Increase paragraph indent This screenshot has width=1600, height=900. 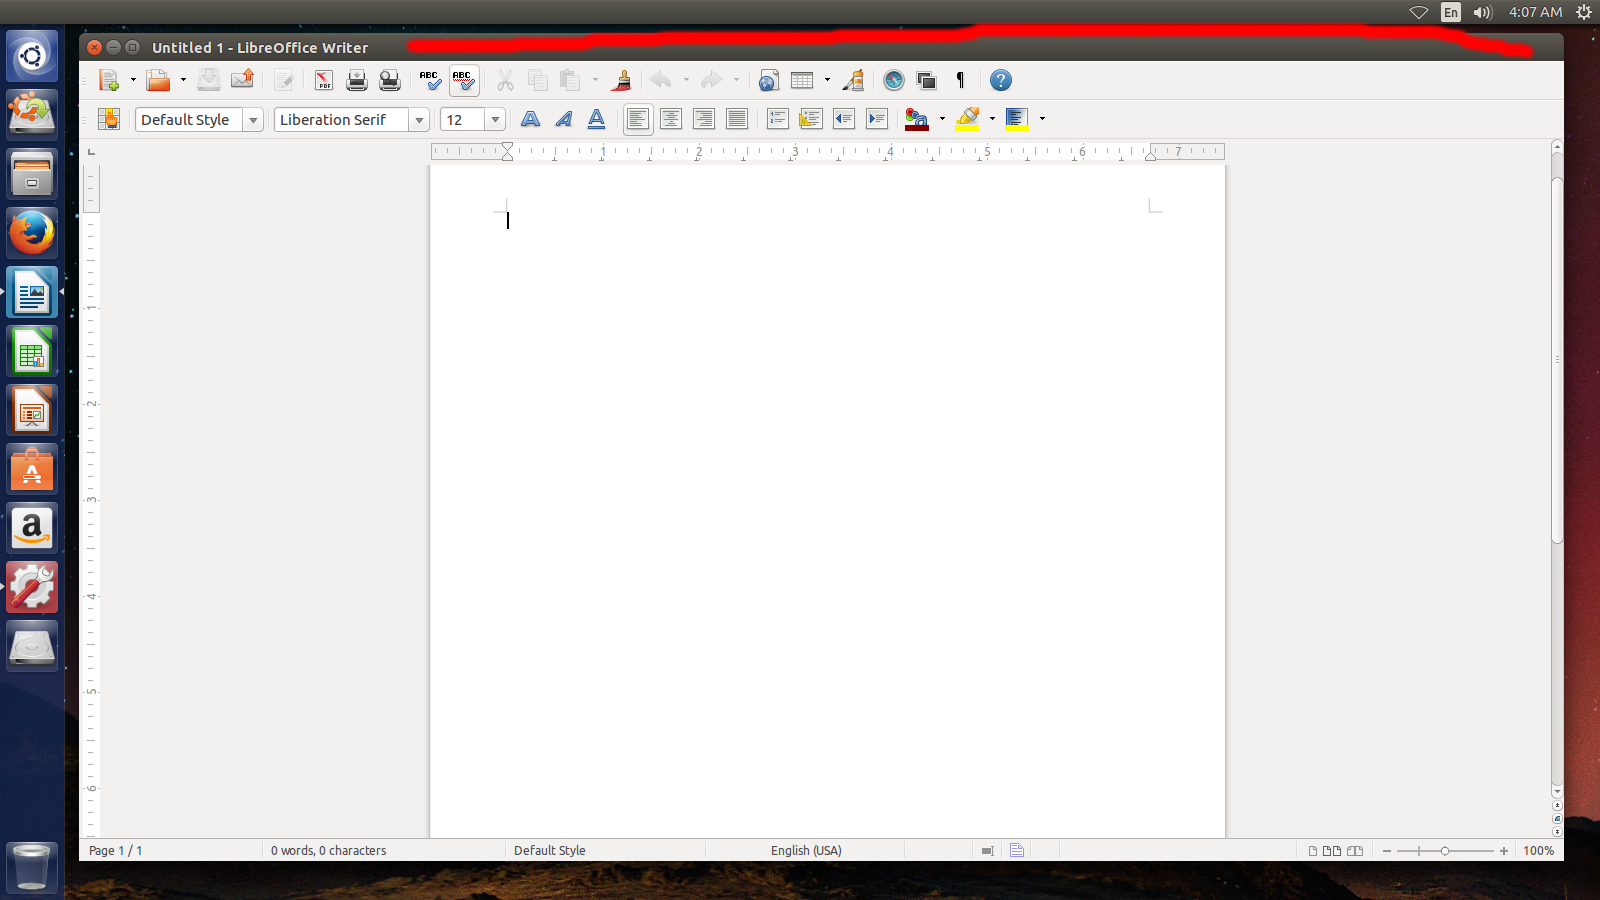click(x=877, y=119)
